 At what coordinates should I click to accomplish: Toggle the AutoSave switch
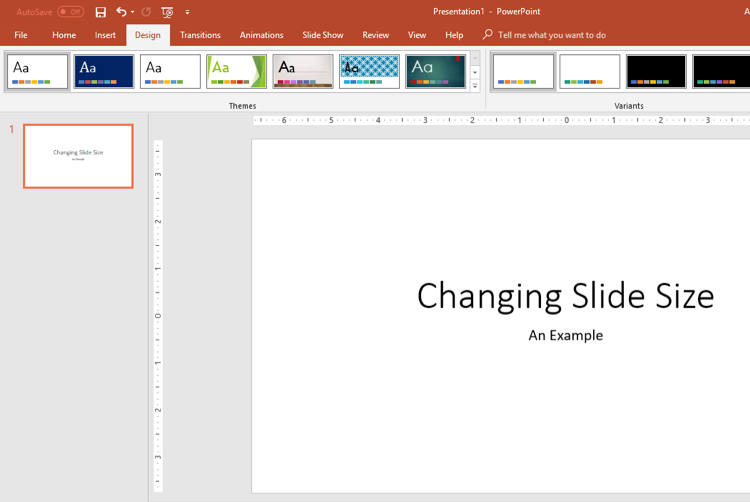(70, 12)
